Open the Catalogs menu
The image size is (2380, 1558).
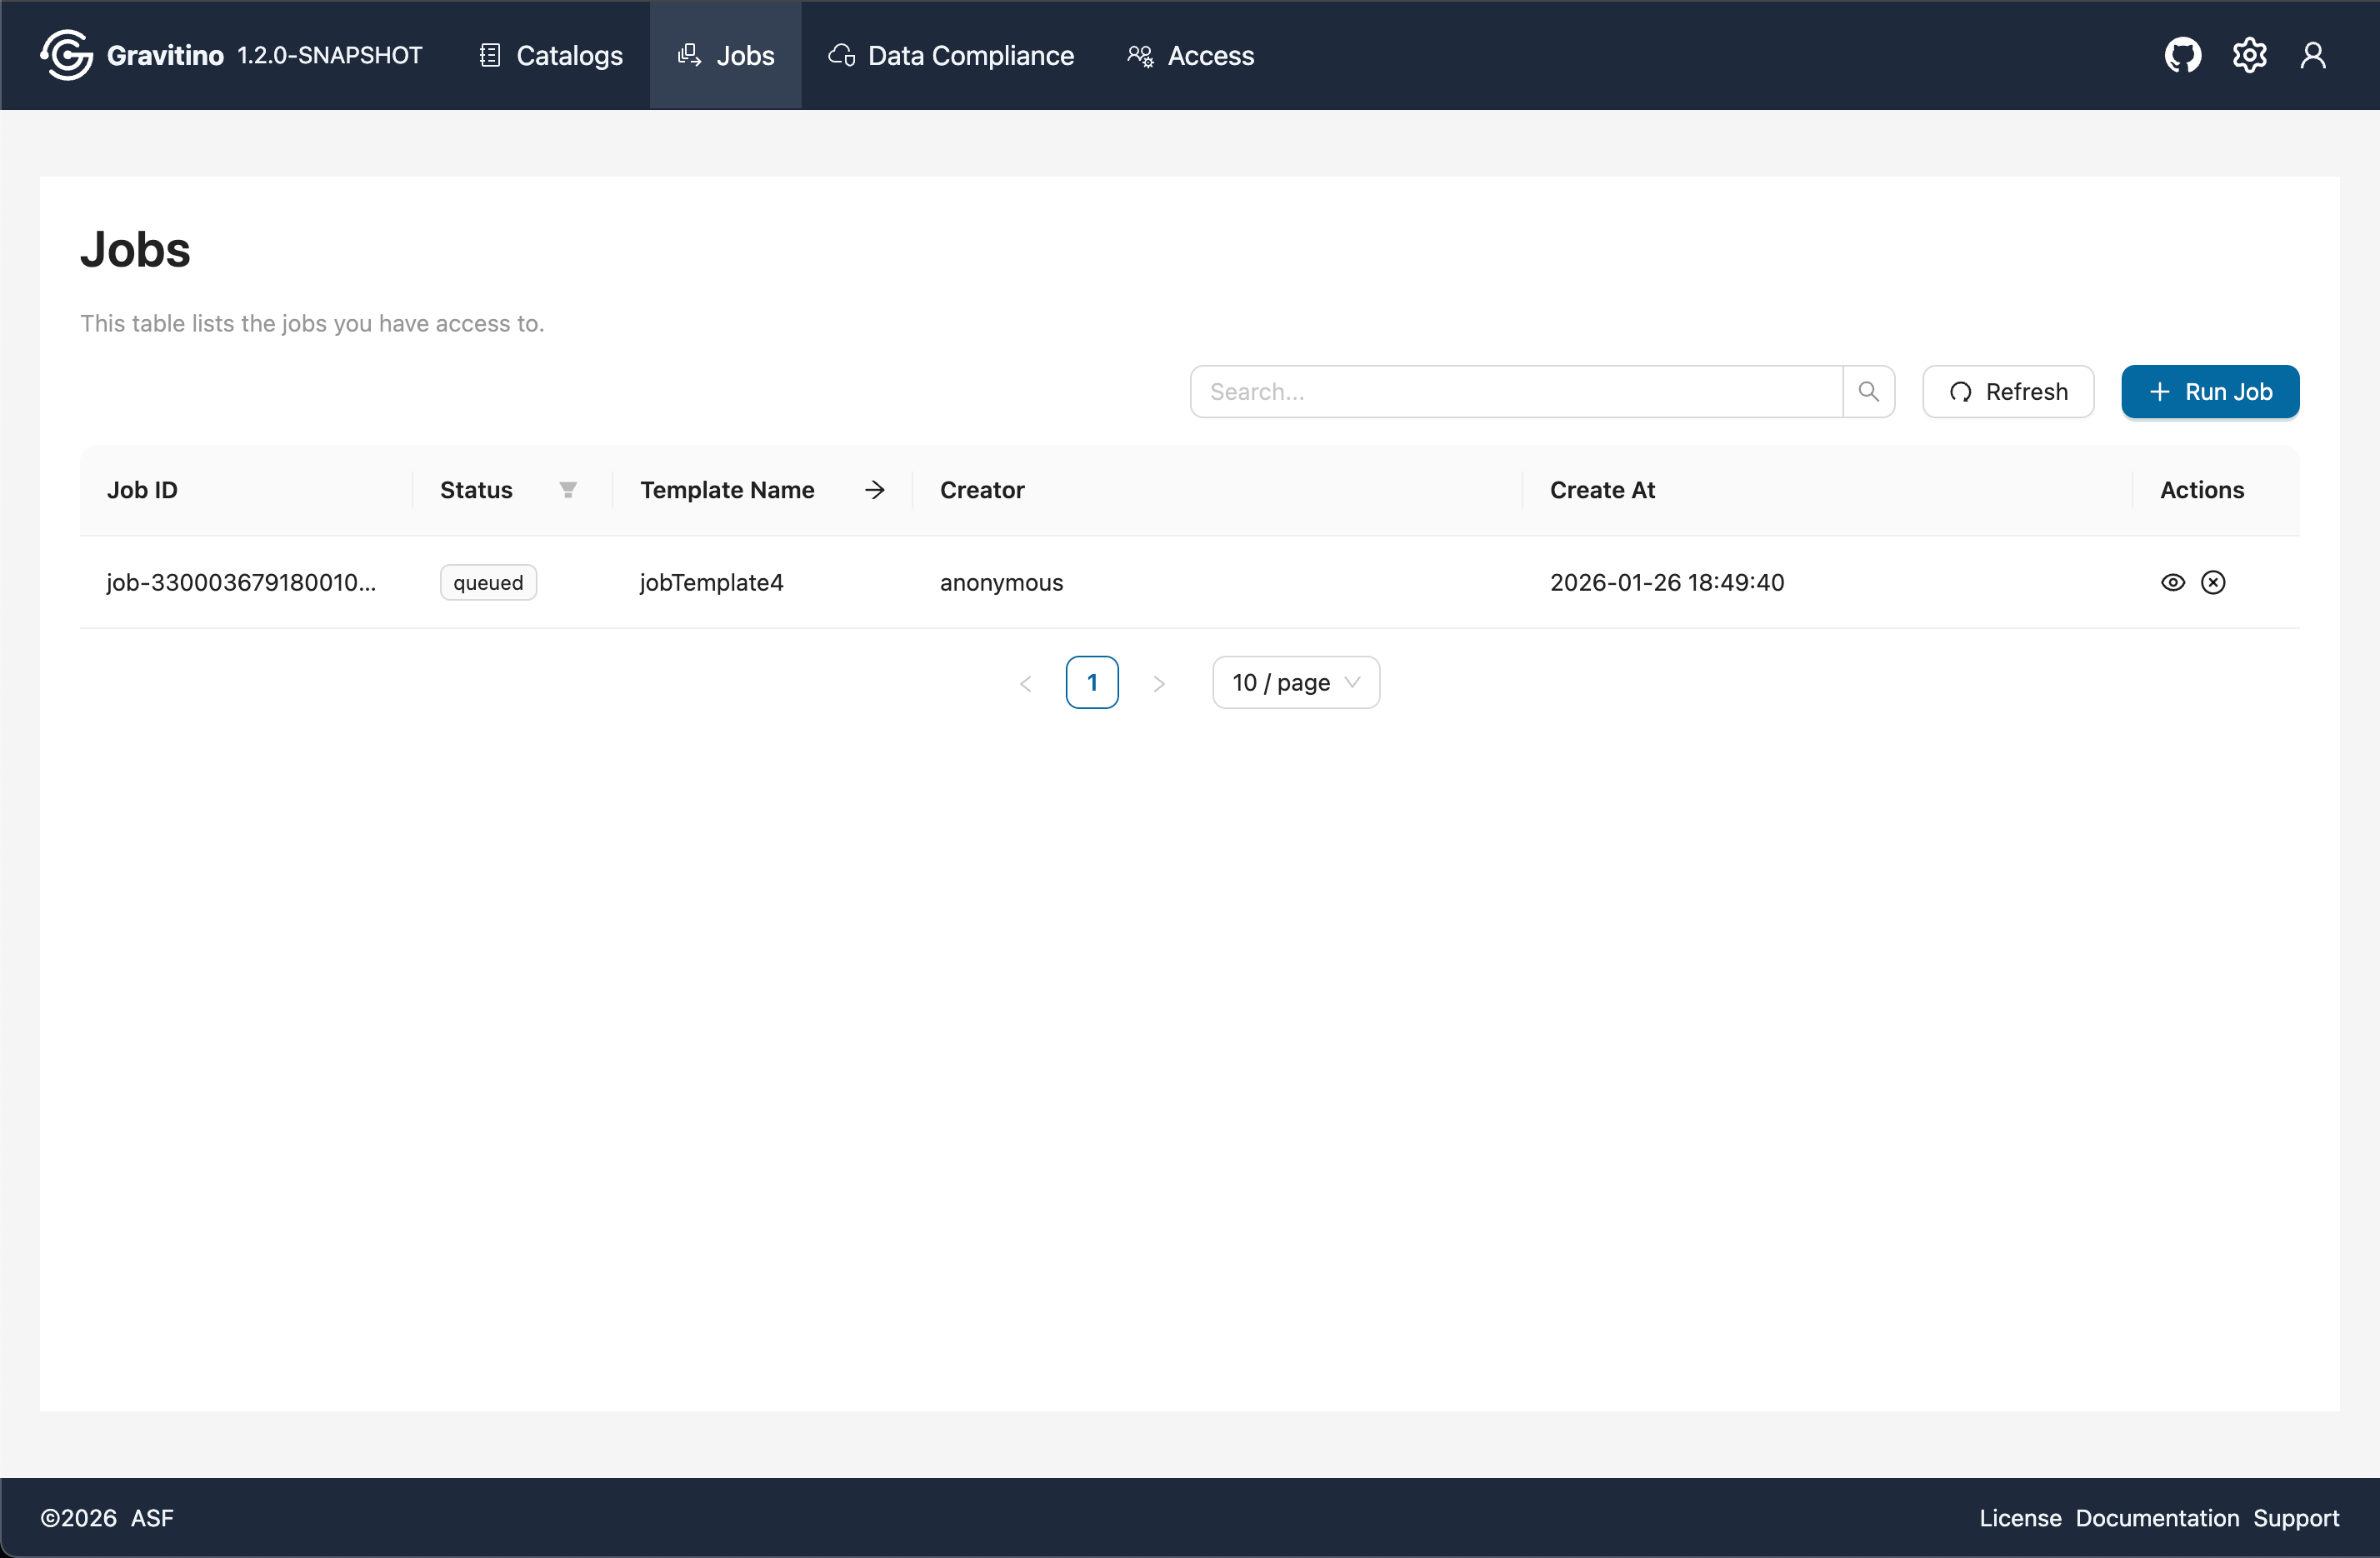(551, 55)
